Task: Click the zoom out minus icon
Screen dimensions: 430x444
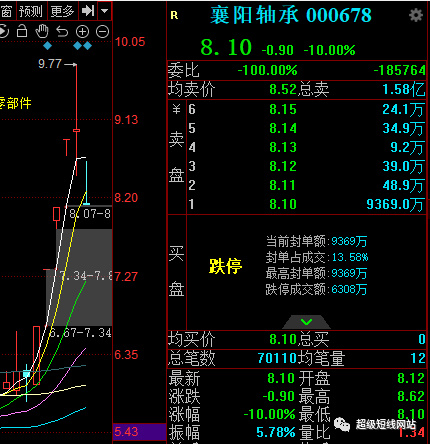Action: (102, 32)
